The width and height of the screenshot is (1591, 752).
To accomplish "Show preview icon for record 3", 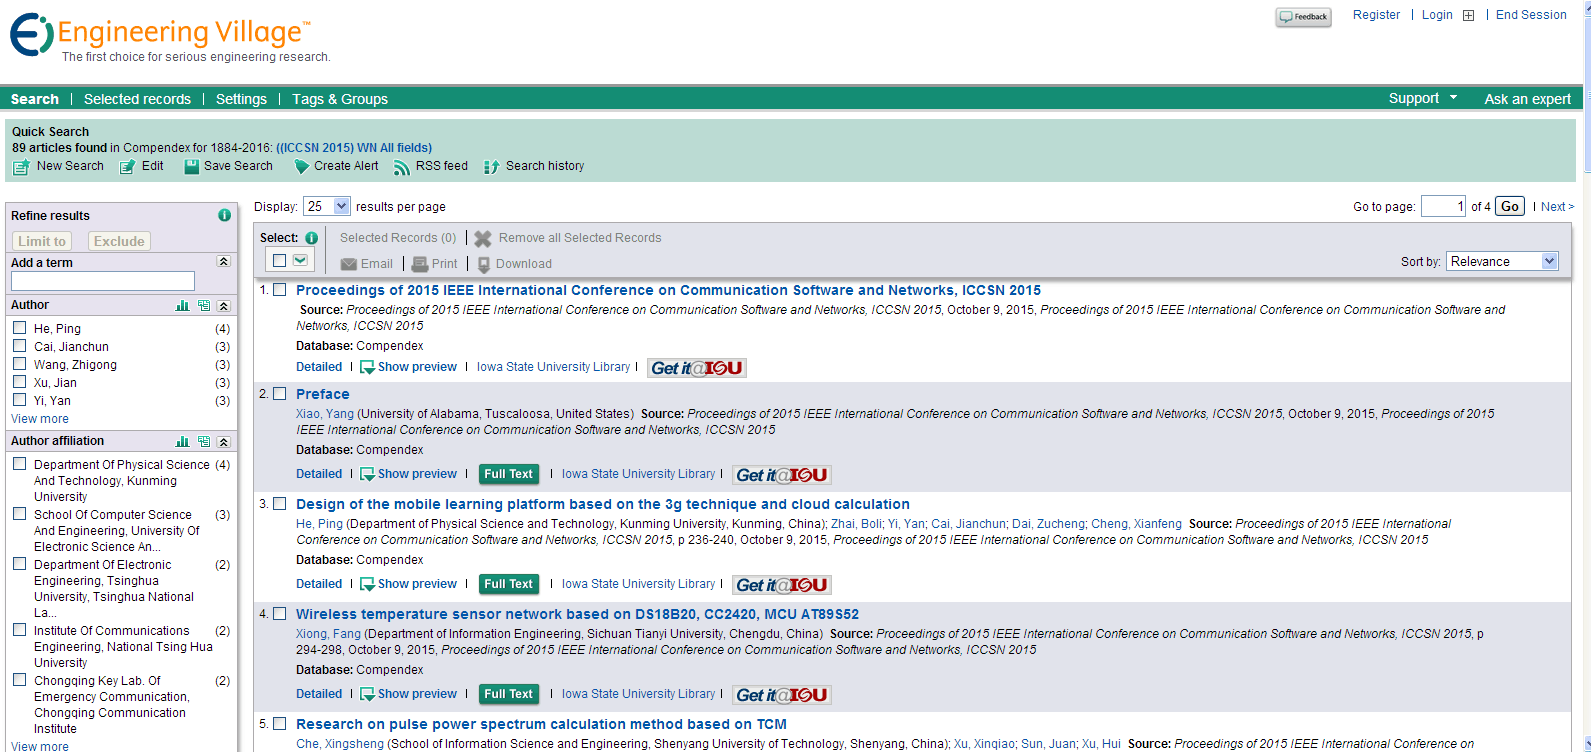I will (367, 584).
